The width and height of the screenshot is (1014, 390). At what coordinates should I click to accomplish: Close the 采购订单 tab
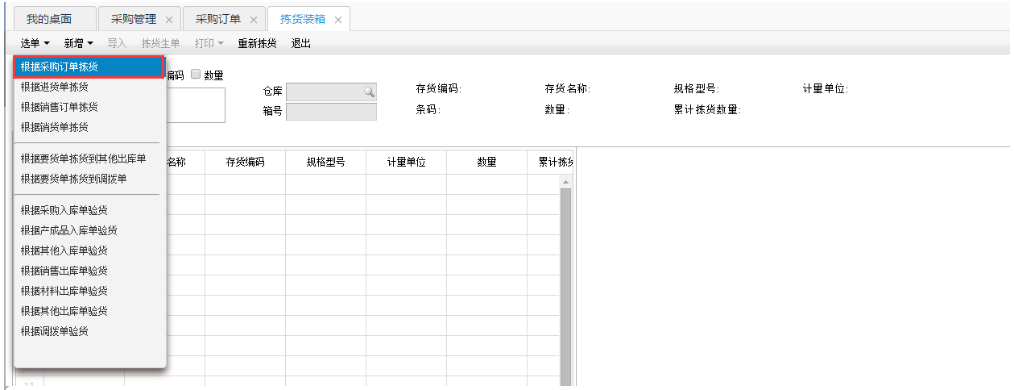click(253, 19)
